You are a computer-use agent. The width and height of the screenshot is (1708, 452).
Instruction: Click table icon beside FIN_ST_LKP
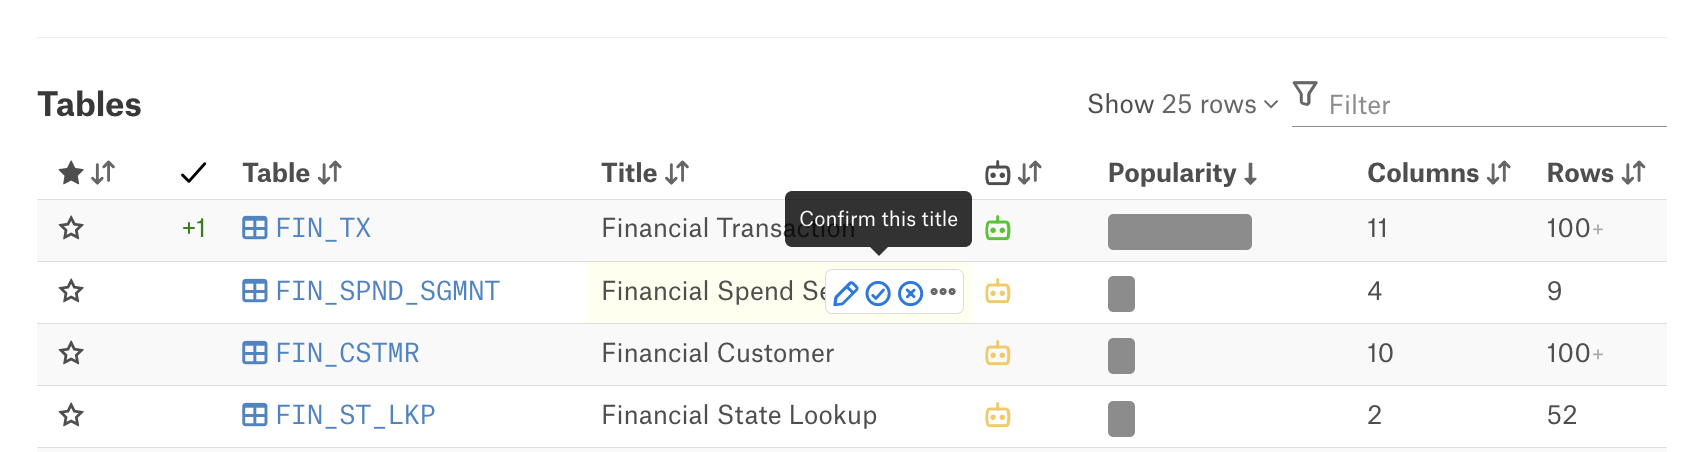click(x=255, y=415)
